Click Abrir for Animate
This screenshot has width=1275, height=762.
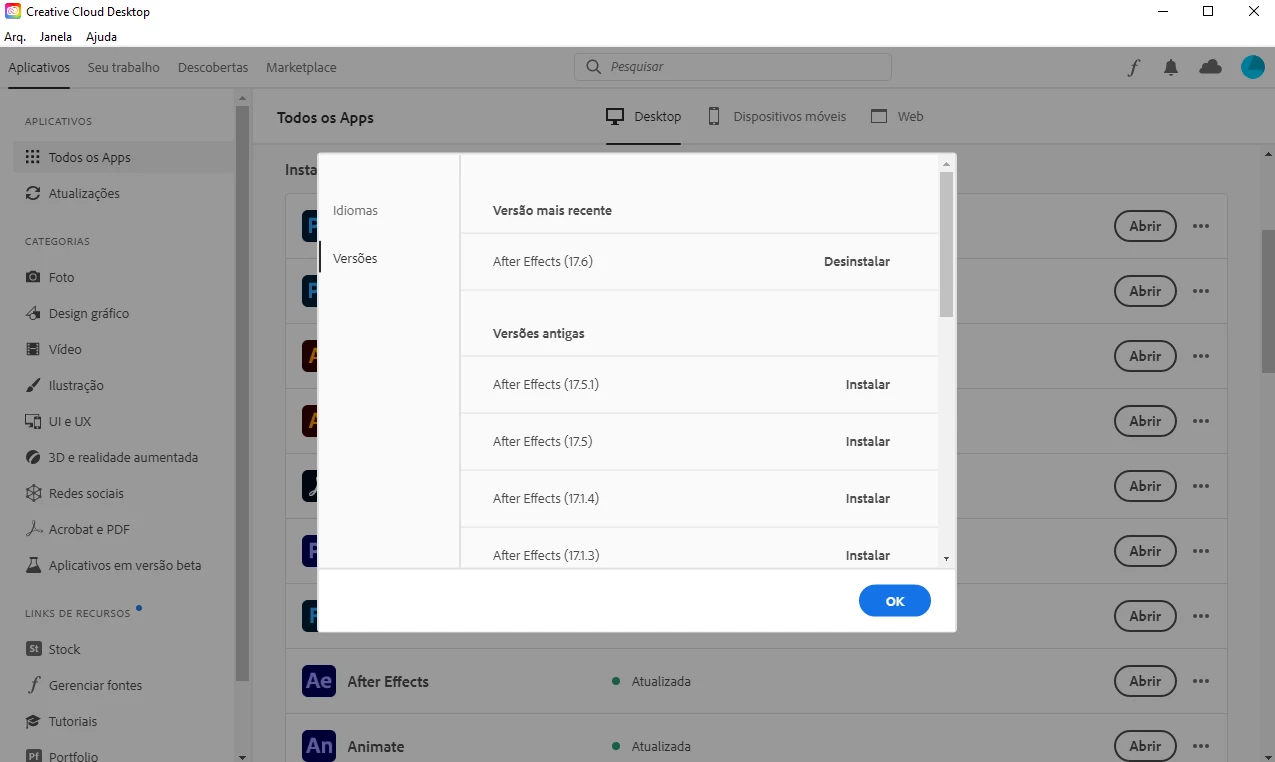point(1145,746)
